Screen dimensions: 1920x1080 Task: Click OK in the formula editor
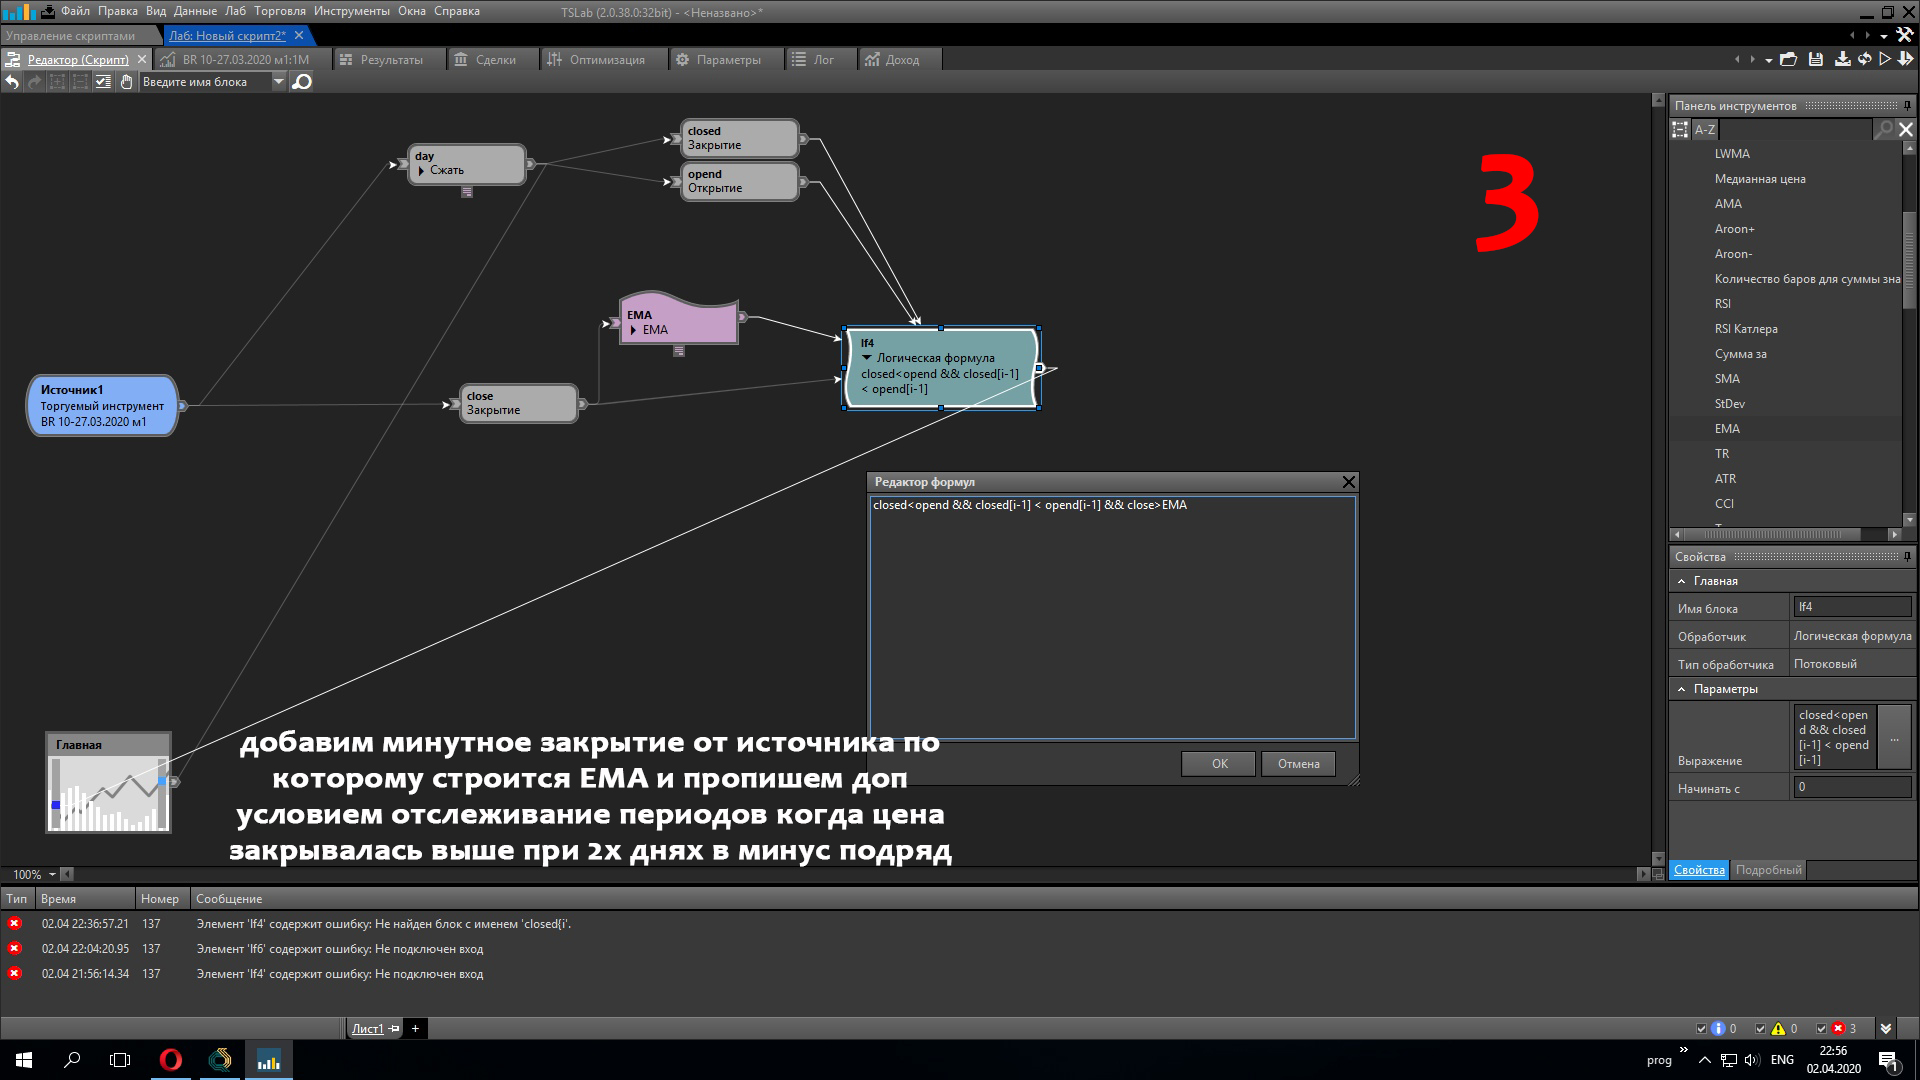click(1218, 764)
